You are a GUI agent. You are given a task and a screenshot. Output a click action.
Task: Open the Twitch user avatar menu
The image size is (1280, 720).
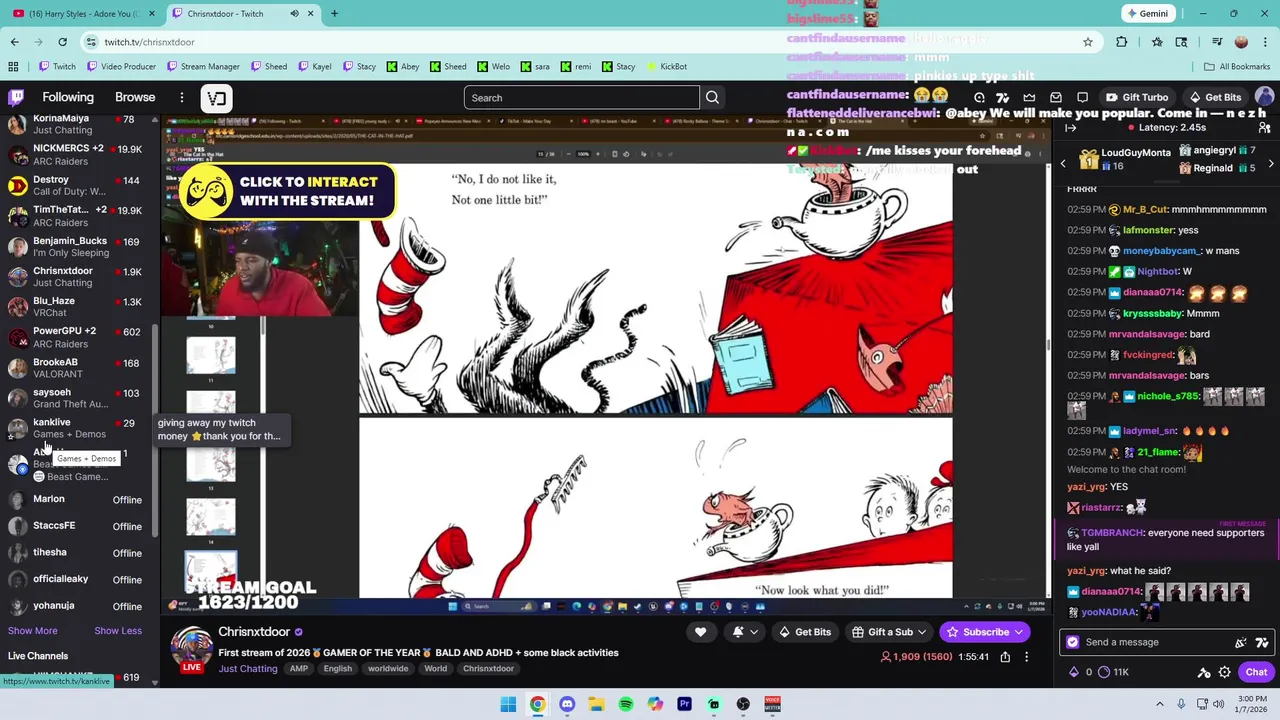1264,97
